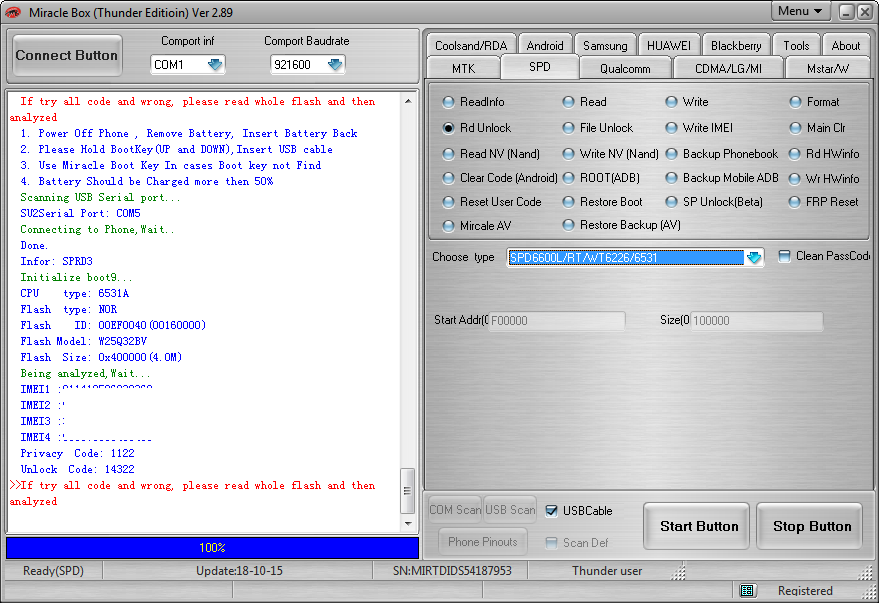879x603 pixels.
Task: Click the Size input field
Action: (756, 321)
